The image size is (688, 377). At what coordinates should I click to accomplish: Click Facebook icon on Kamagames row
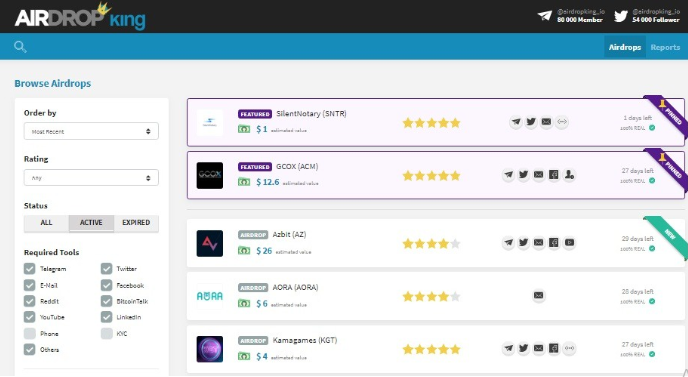click(554, 348)
